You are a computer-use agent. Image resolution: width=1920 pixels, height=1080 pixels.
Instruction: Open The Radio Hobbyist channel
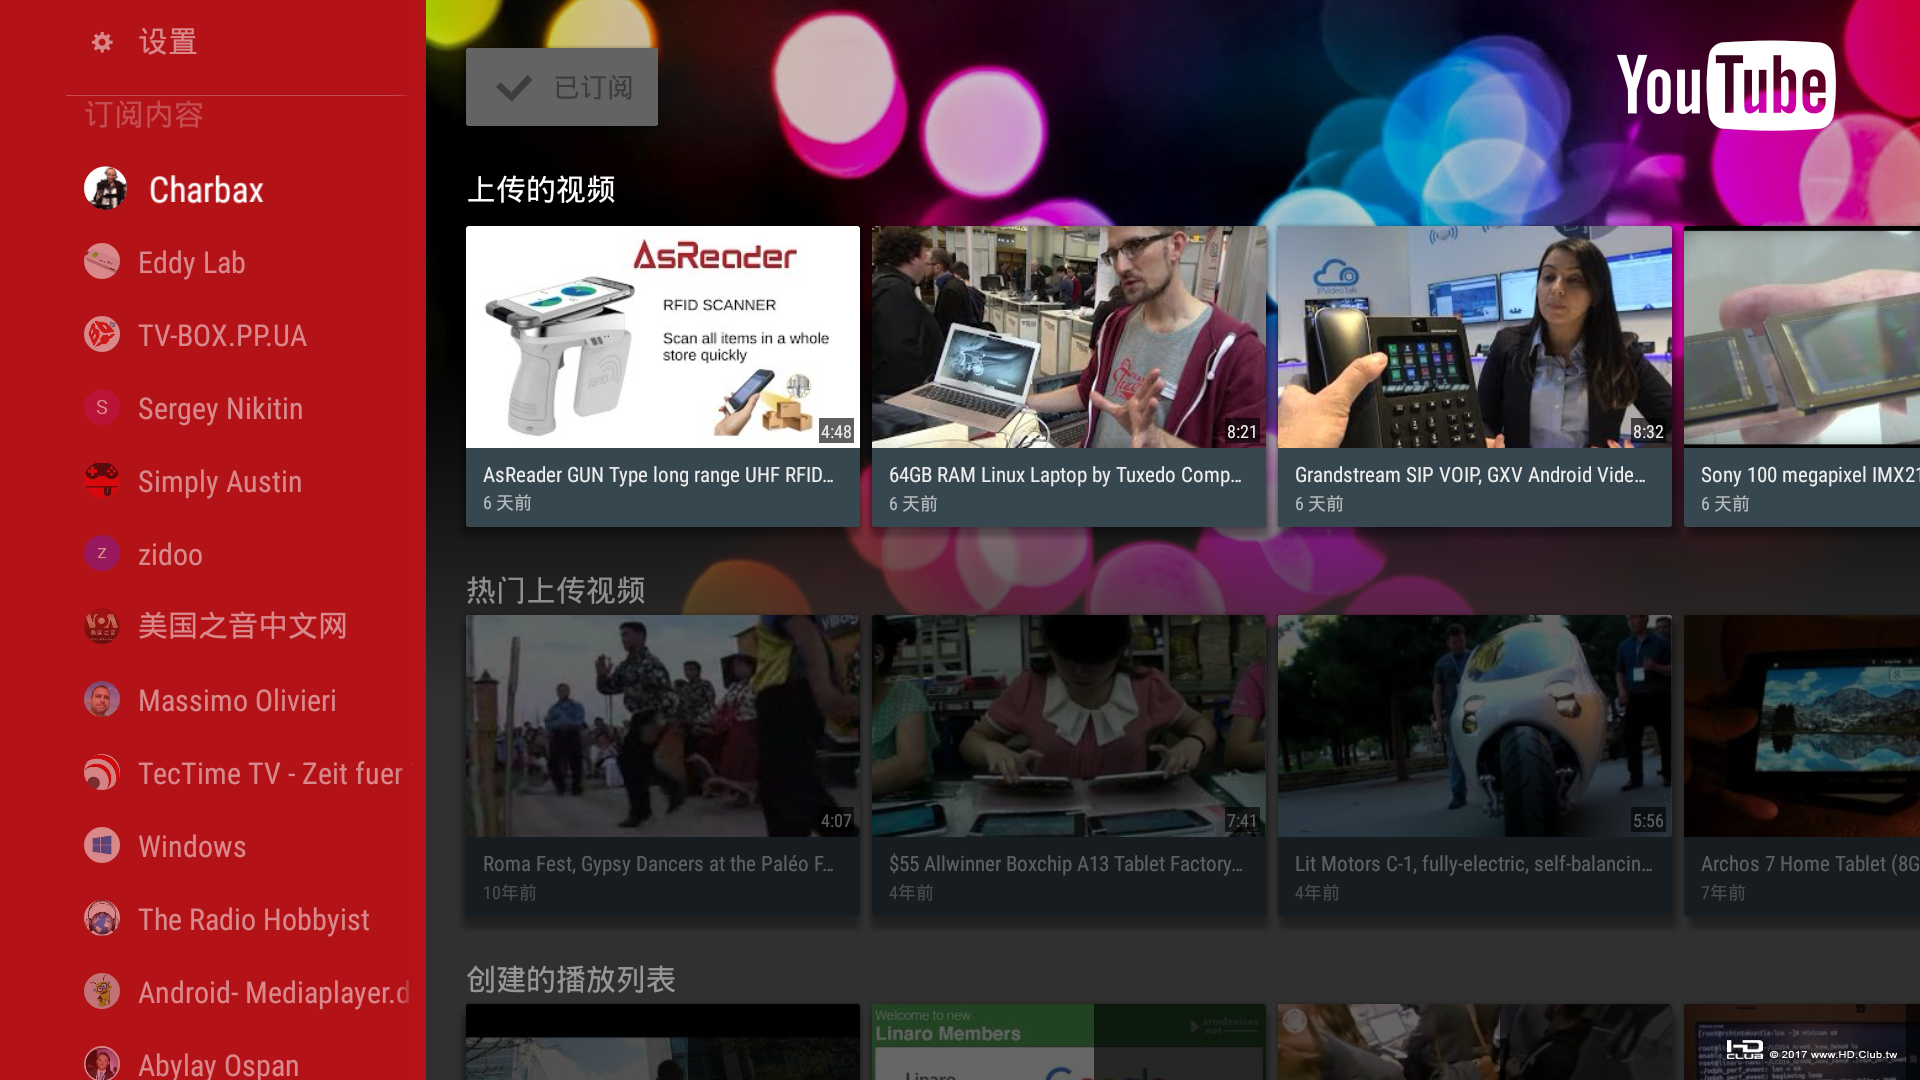(x=253, y=919)
